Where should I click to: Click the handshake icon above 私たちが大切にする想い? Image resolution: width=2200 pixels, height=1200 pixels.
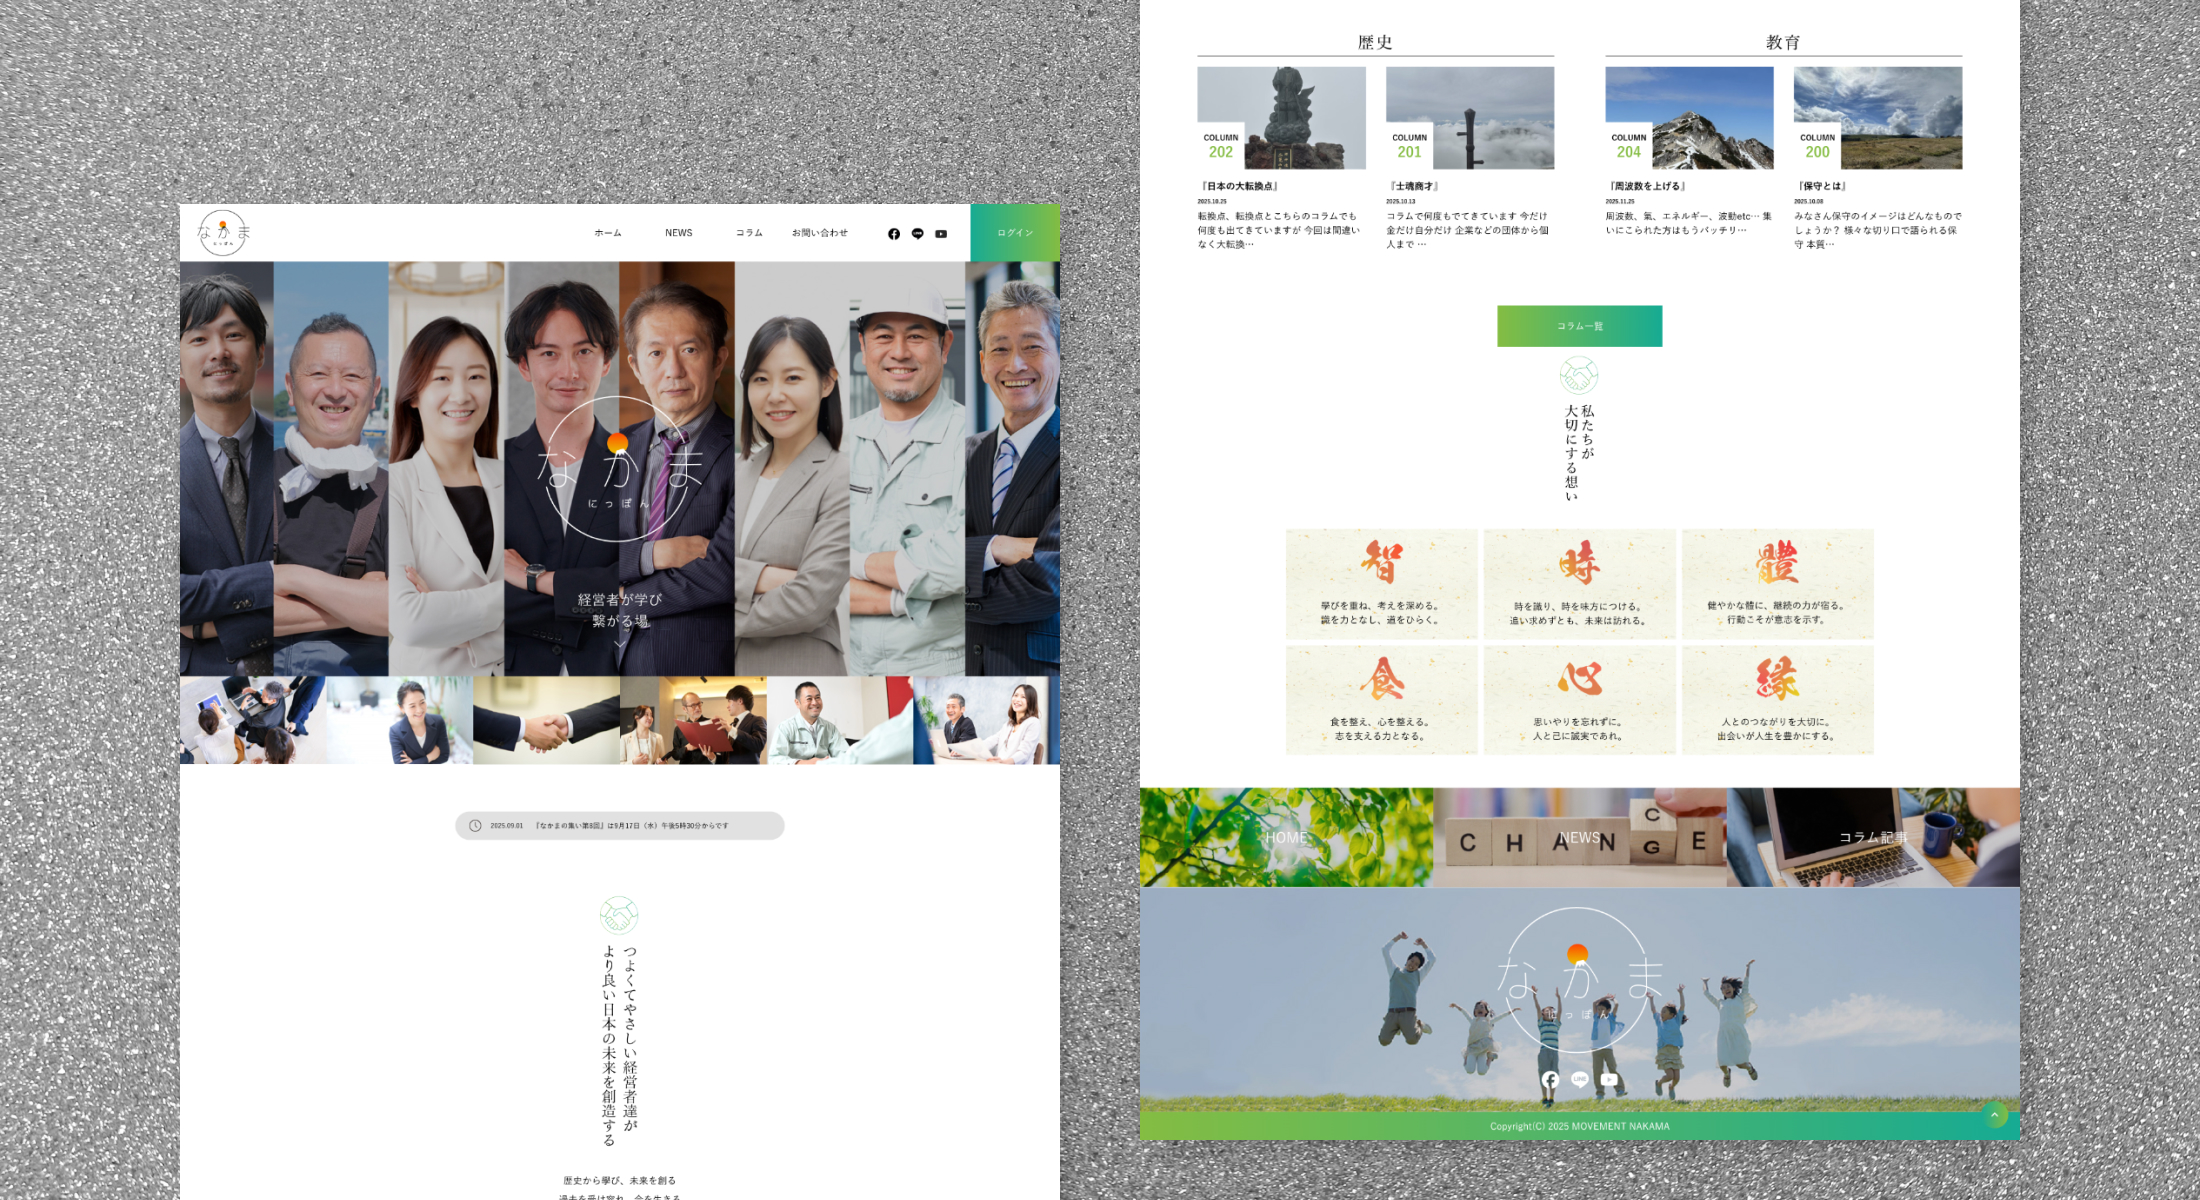[1578, 375]
